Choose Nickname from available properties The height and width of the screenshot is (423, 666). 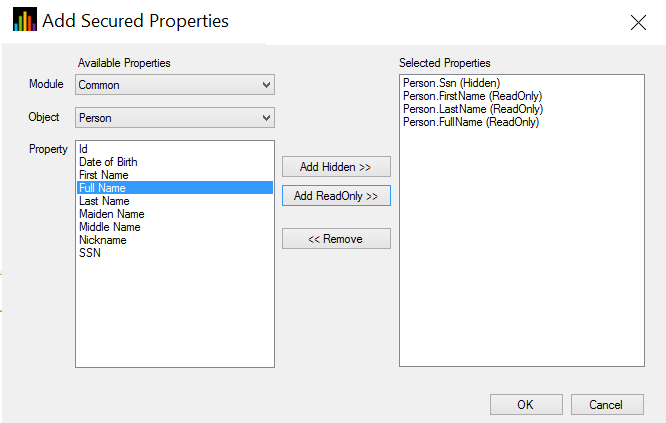click(x=103, y=240)
